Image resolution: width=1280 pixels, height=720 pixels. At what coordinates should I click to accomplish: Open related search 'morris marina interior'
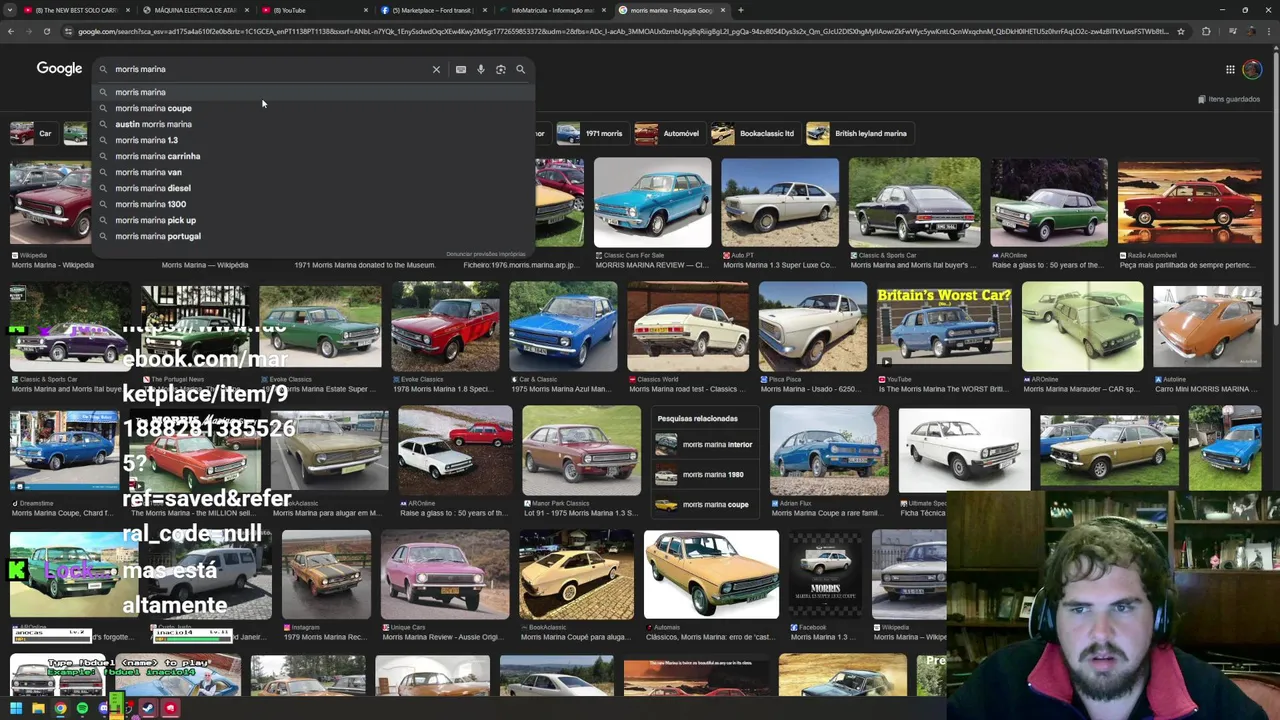(704, 445)
